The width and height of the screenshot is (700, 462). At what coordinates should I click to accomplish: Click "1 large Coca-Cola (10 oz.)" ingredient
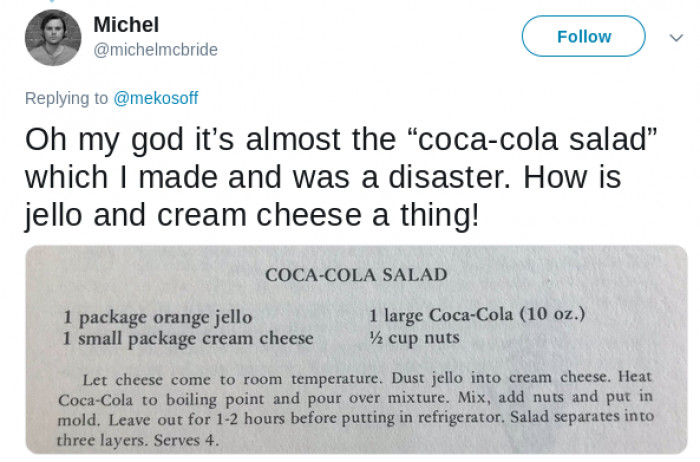tap(477, 316)
